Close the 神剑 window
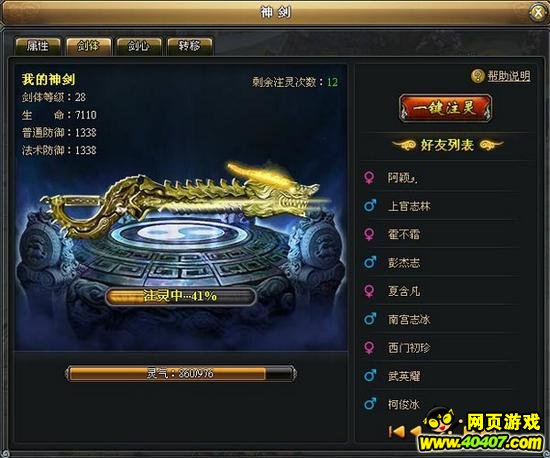Viewport: 550px width, 458px height. [538, 13]
